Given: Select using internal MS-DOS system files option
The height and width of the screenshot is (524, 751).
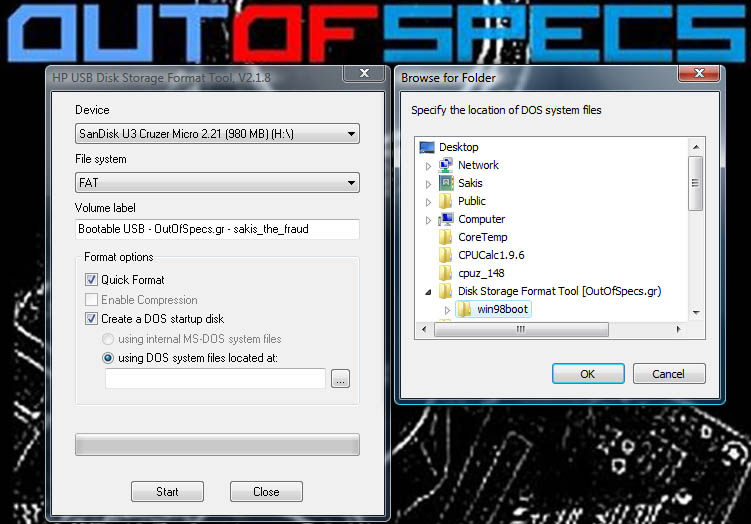Looking at the screenshot, I should point(108,339).
